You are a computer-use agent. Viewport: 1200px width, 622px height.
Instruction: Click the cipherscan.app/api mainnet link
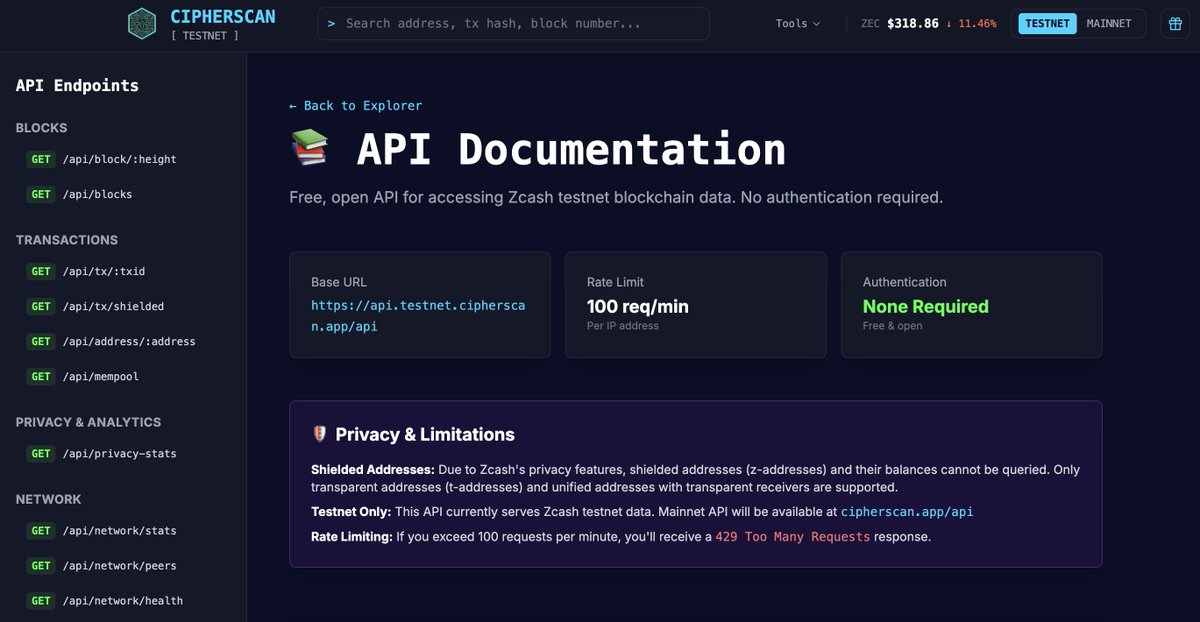coord(906,512)
